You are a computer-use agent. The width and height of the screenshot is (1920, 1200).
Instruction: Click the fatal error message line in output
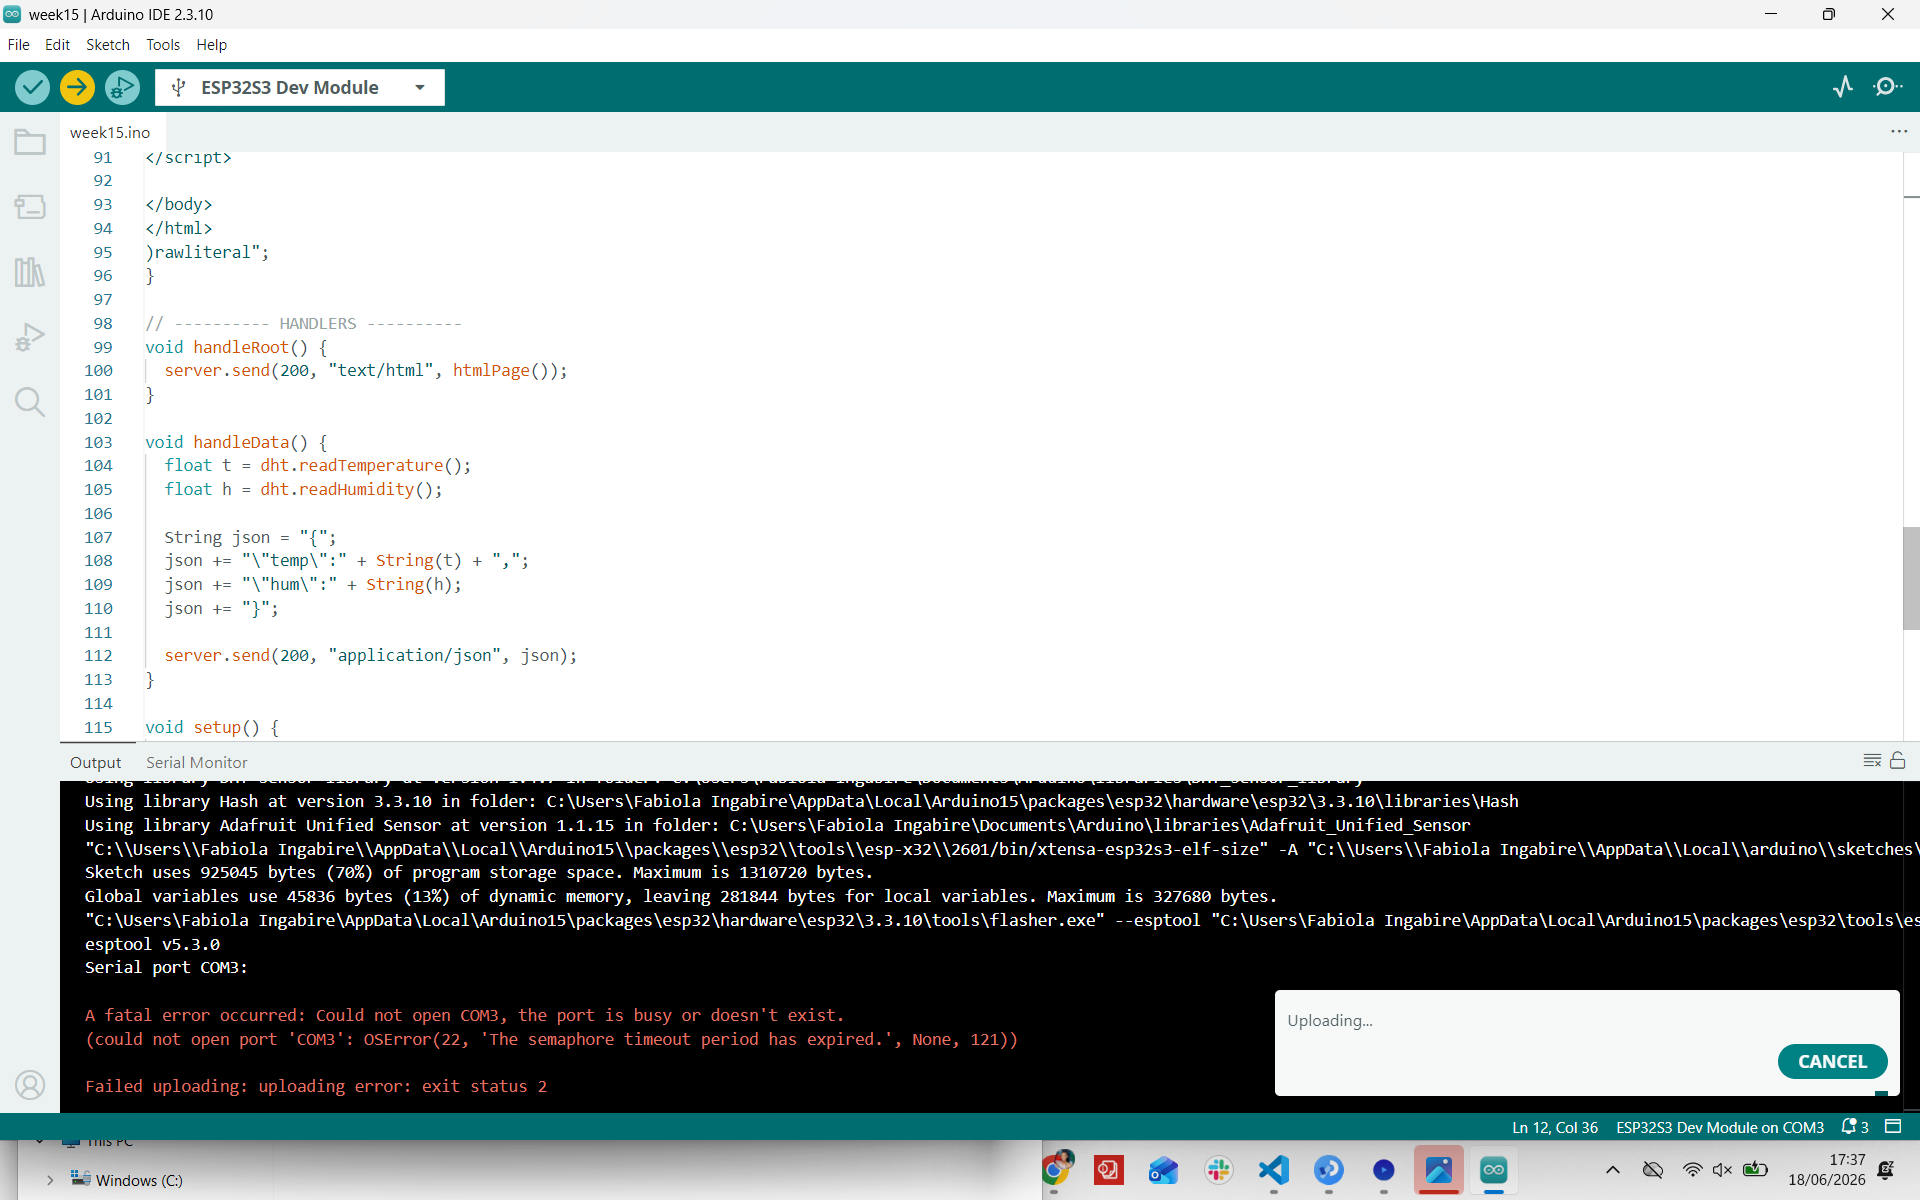pyautogui.click(x=465, y=1015)
